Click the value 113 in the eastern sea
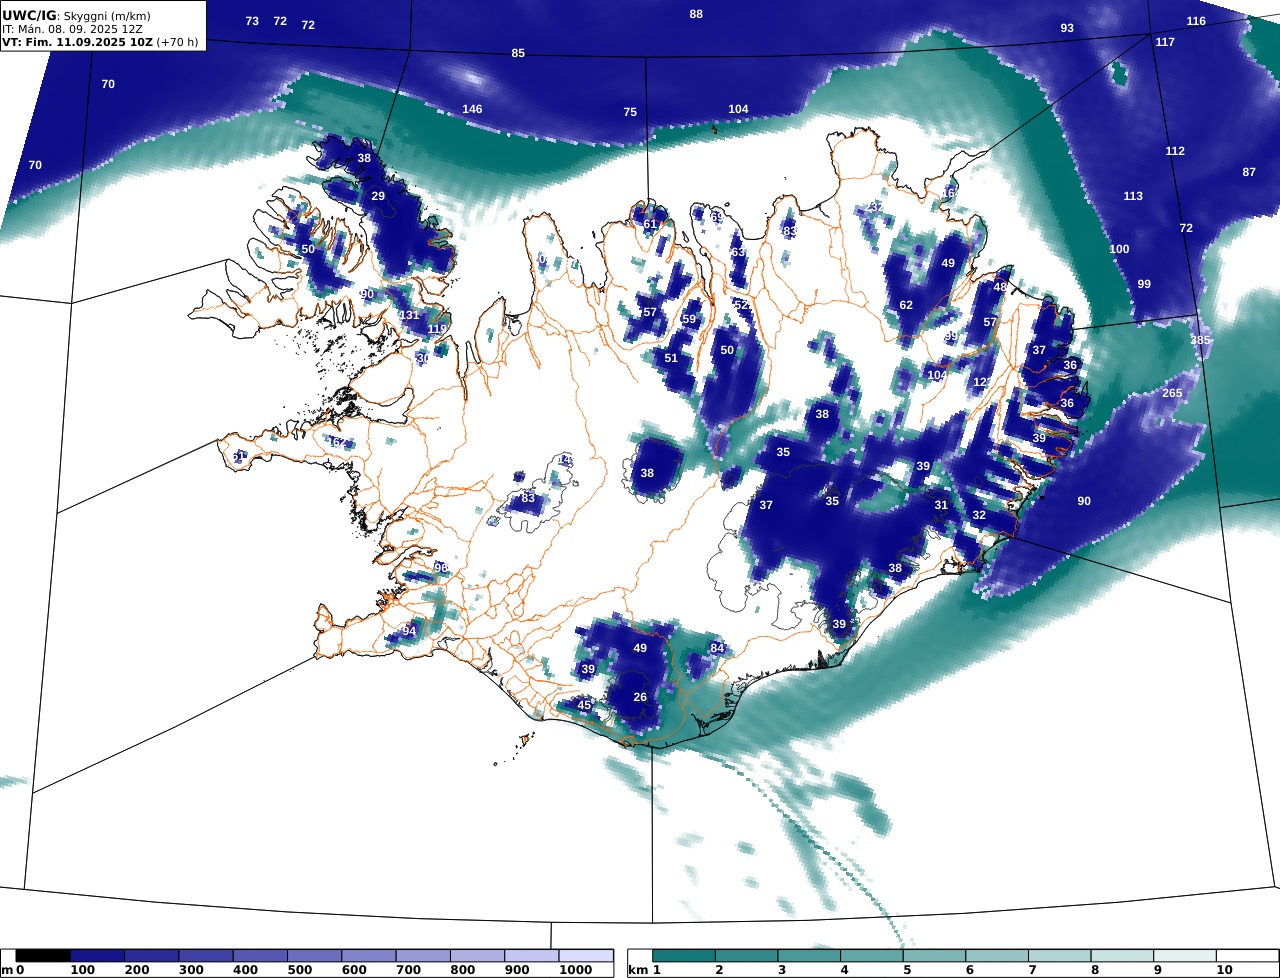Image resolution: width=1280 pixels, height=978 pixels. tap(1133, 196)
